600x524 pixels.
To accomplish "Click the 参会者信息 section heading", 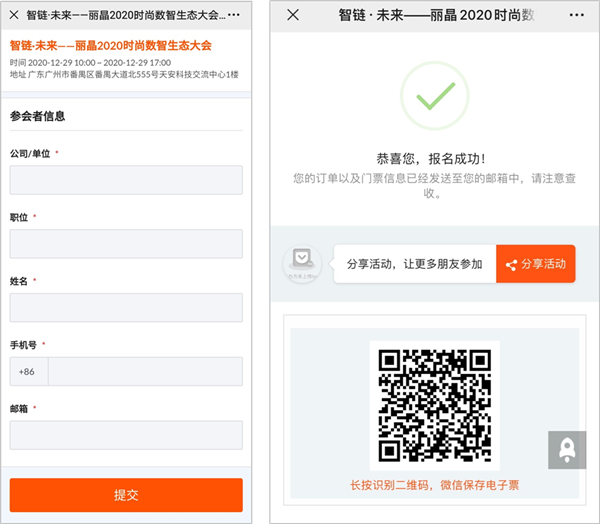I will pyautogui.click(x=38, y=116).
